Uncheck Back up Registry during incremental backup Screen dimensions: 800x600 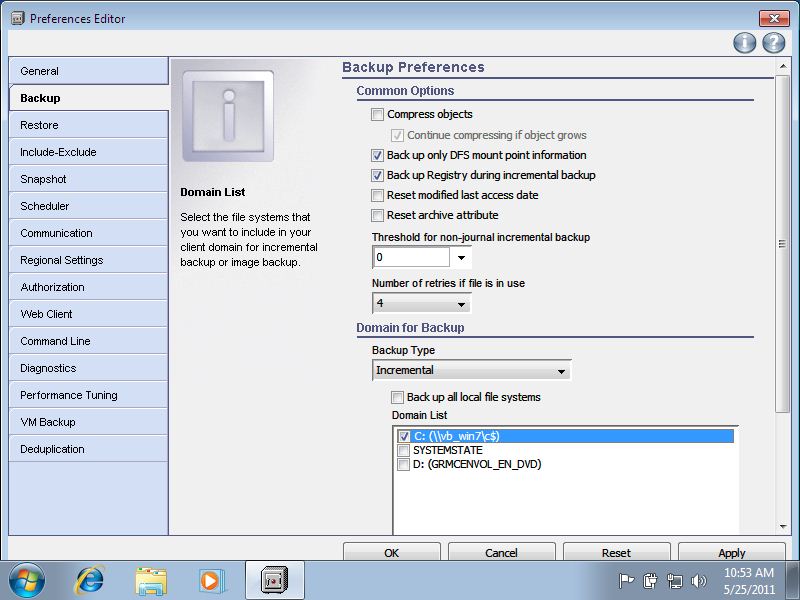point(378,176)
